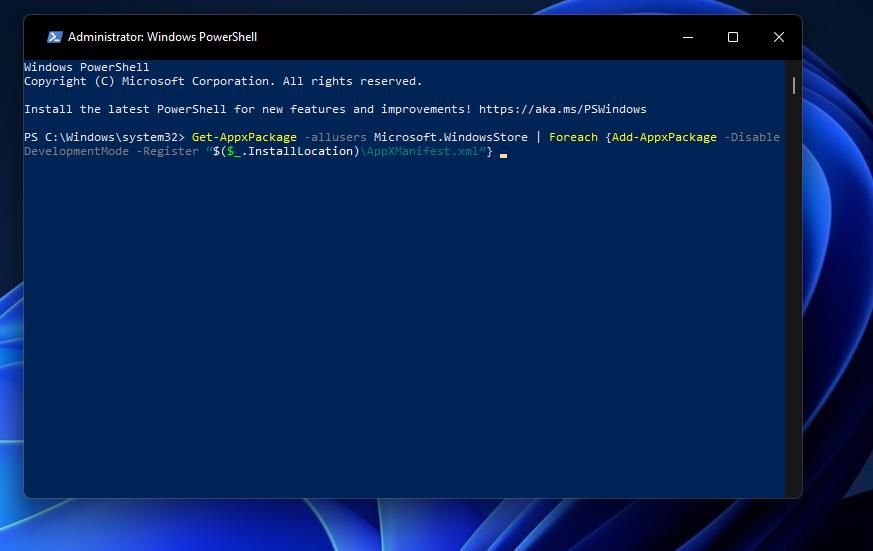873x551 pixels.
Task: Click the PS C:\Windows\system32> prompt
Action: coord(104,137)
